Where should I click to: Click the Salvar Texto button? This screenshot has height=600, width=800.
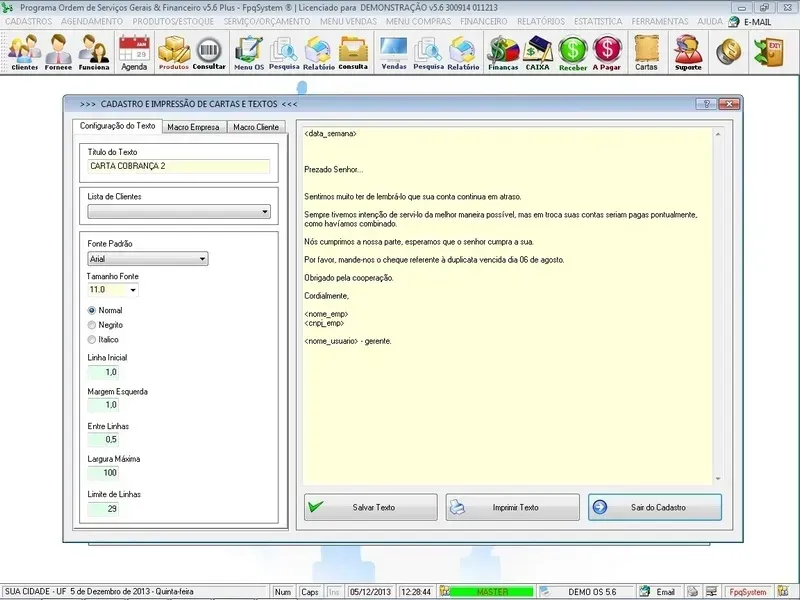click(x=371, y=507)
